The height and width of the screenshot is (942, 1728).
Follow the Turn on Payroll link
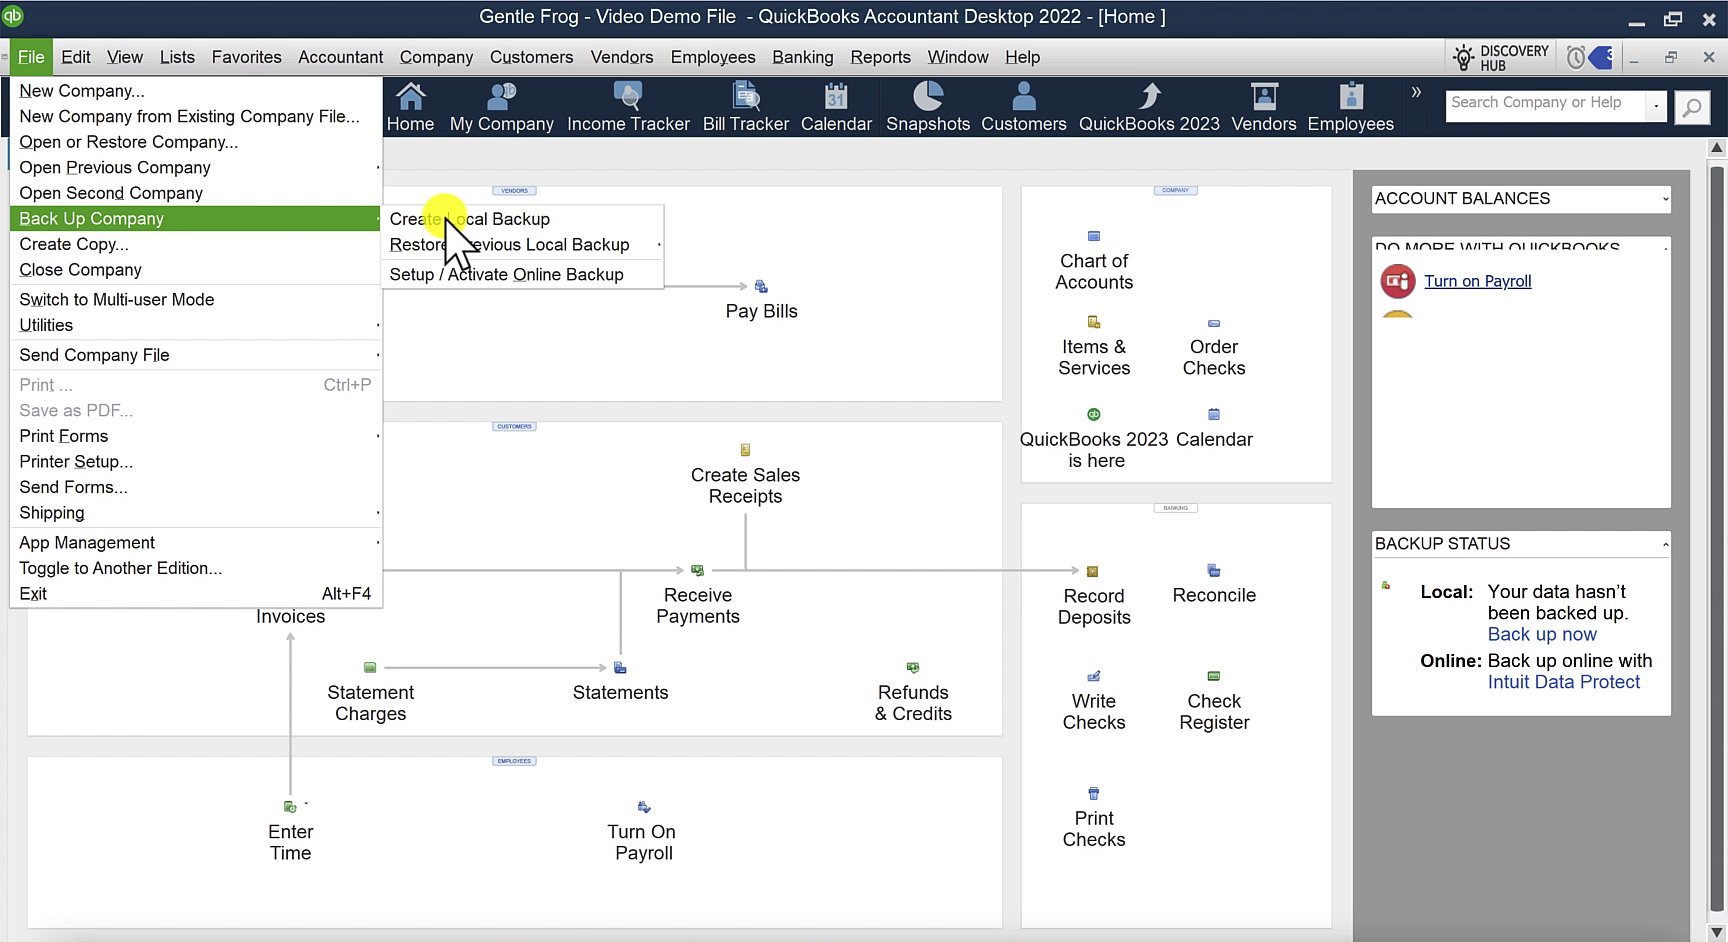(1477, 281)
